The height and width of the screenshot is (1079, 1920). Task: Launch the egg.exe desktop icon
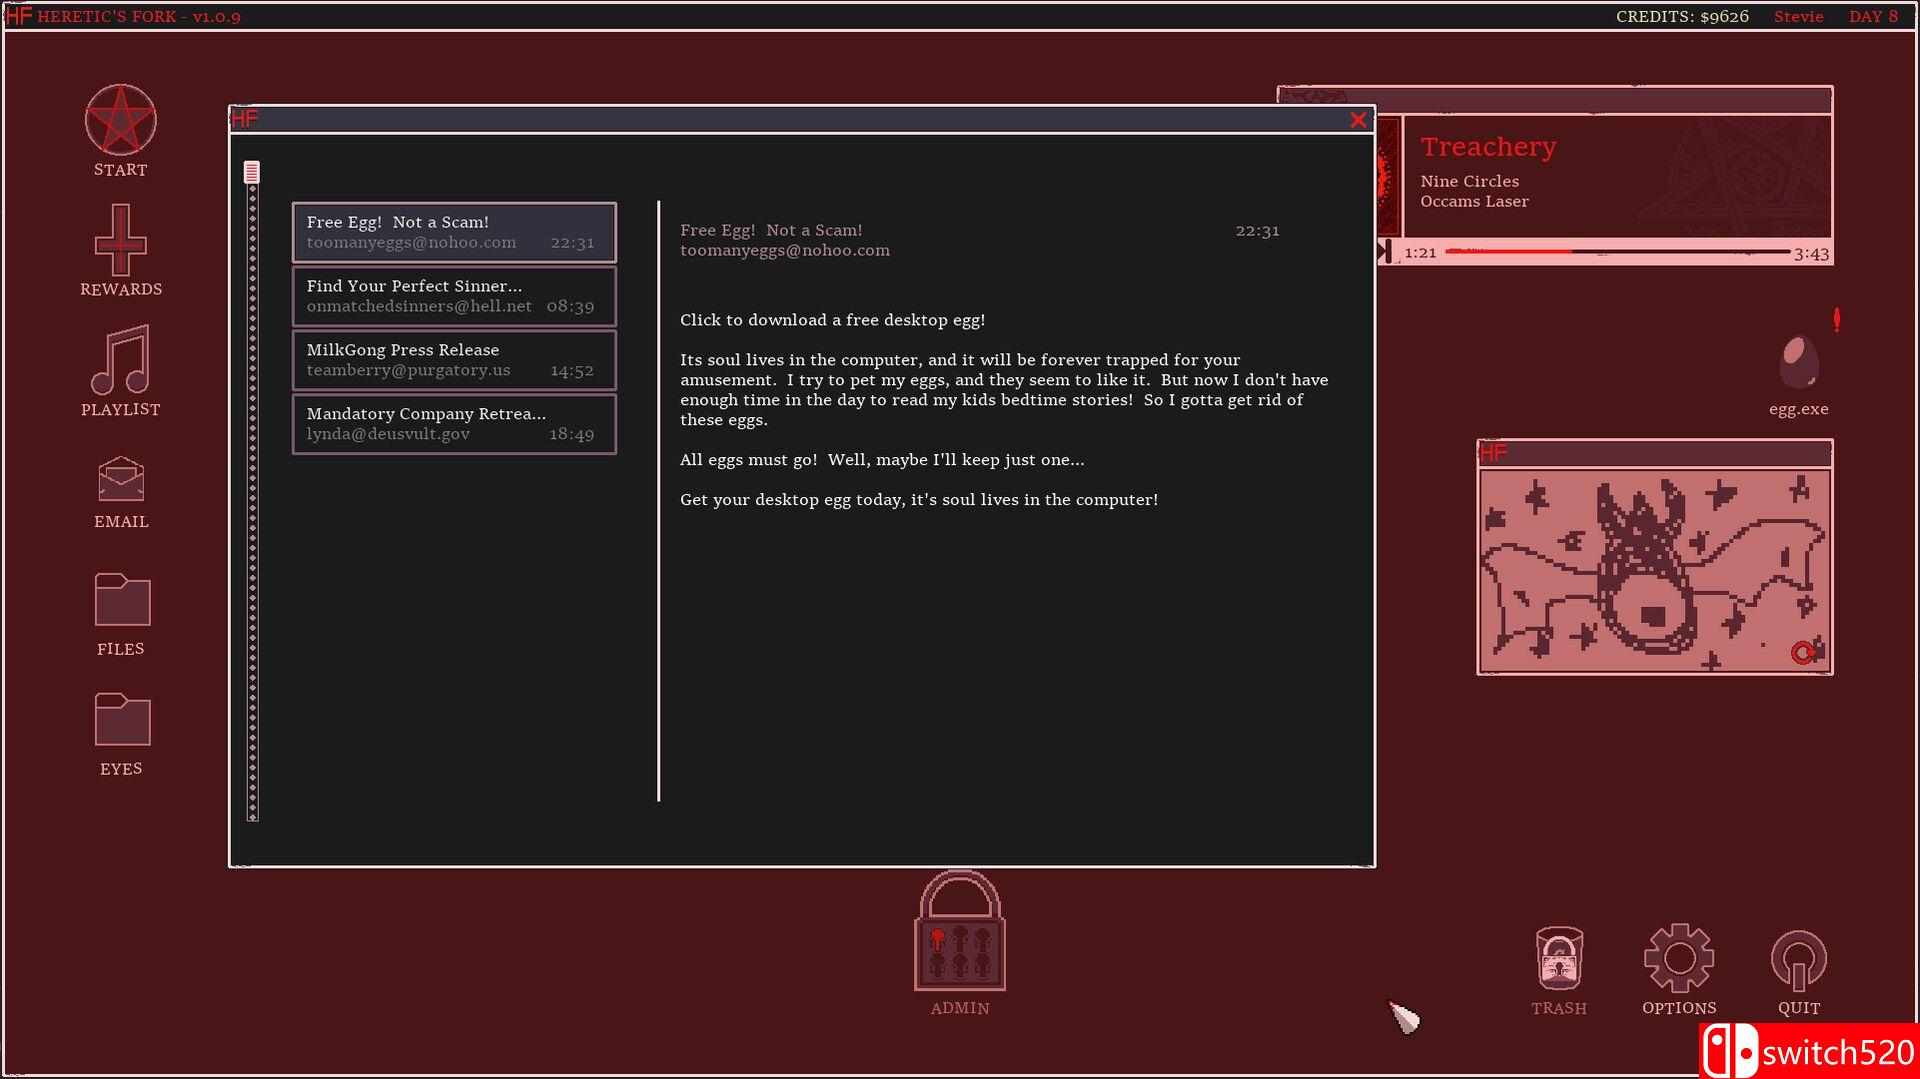[1798, 364]
